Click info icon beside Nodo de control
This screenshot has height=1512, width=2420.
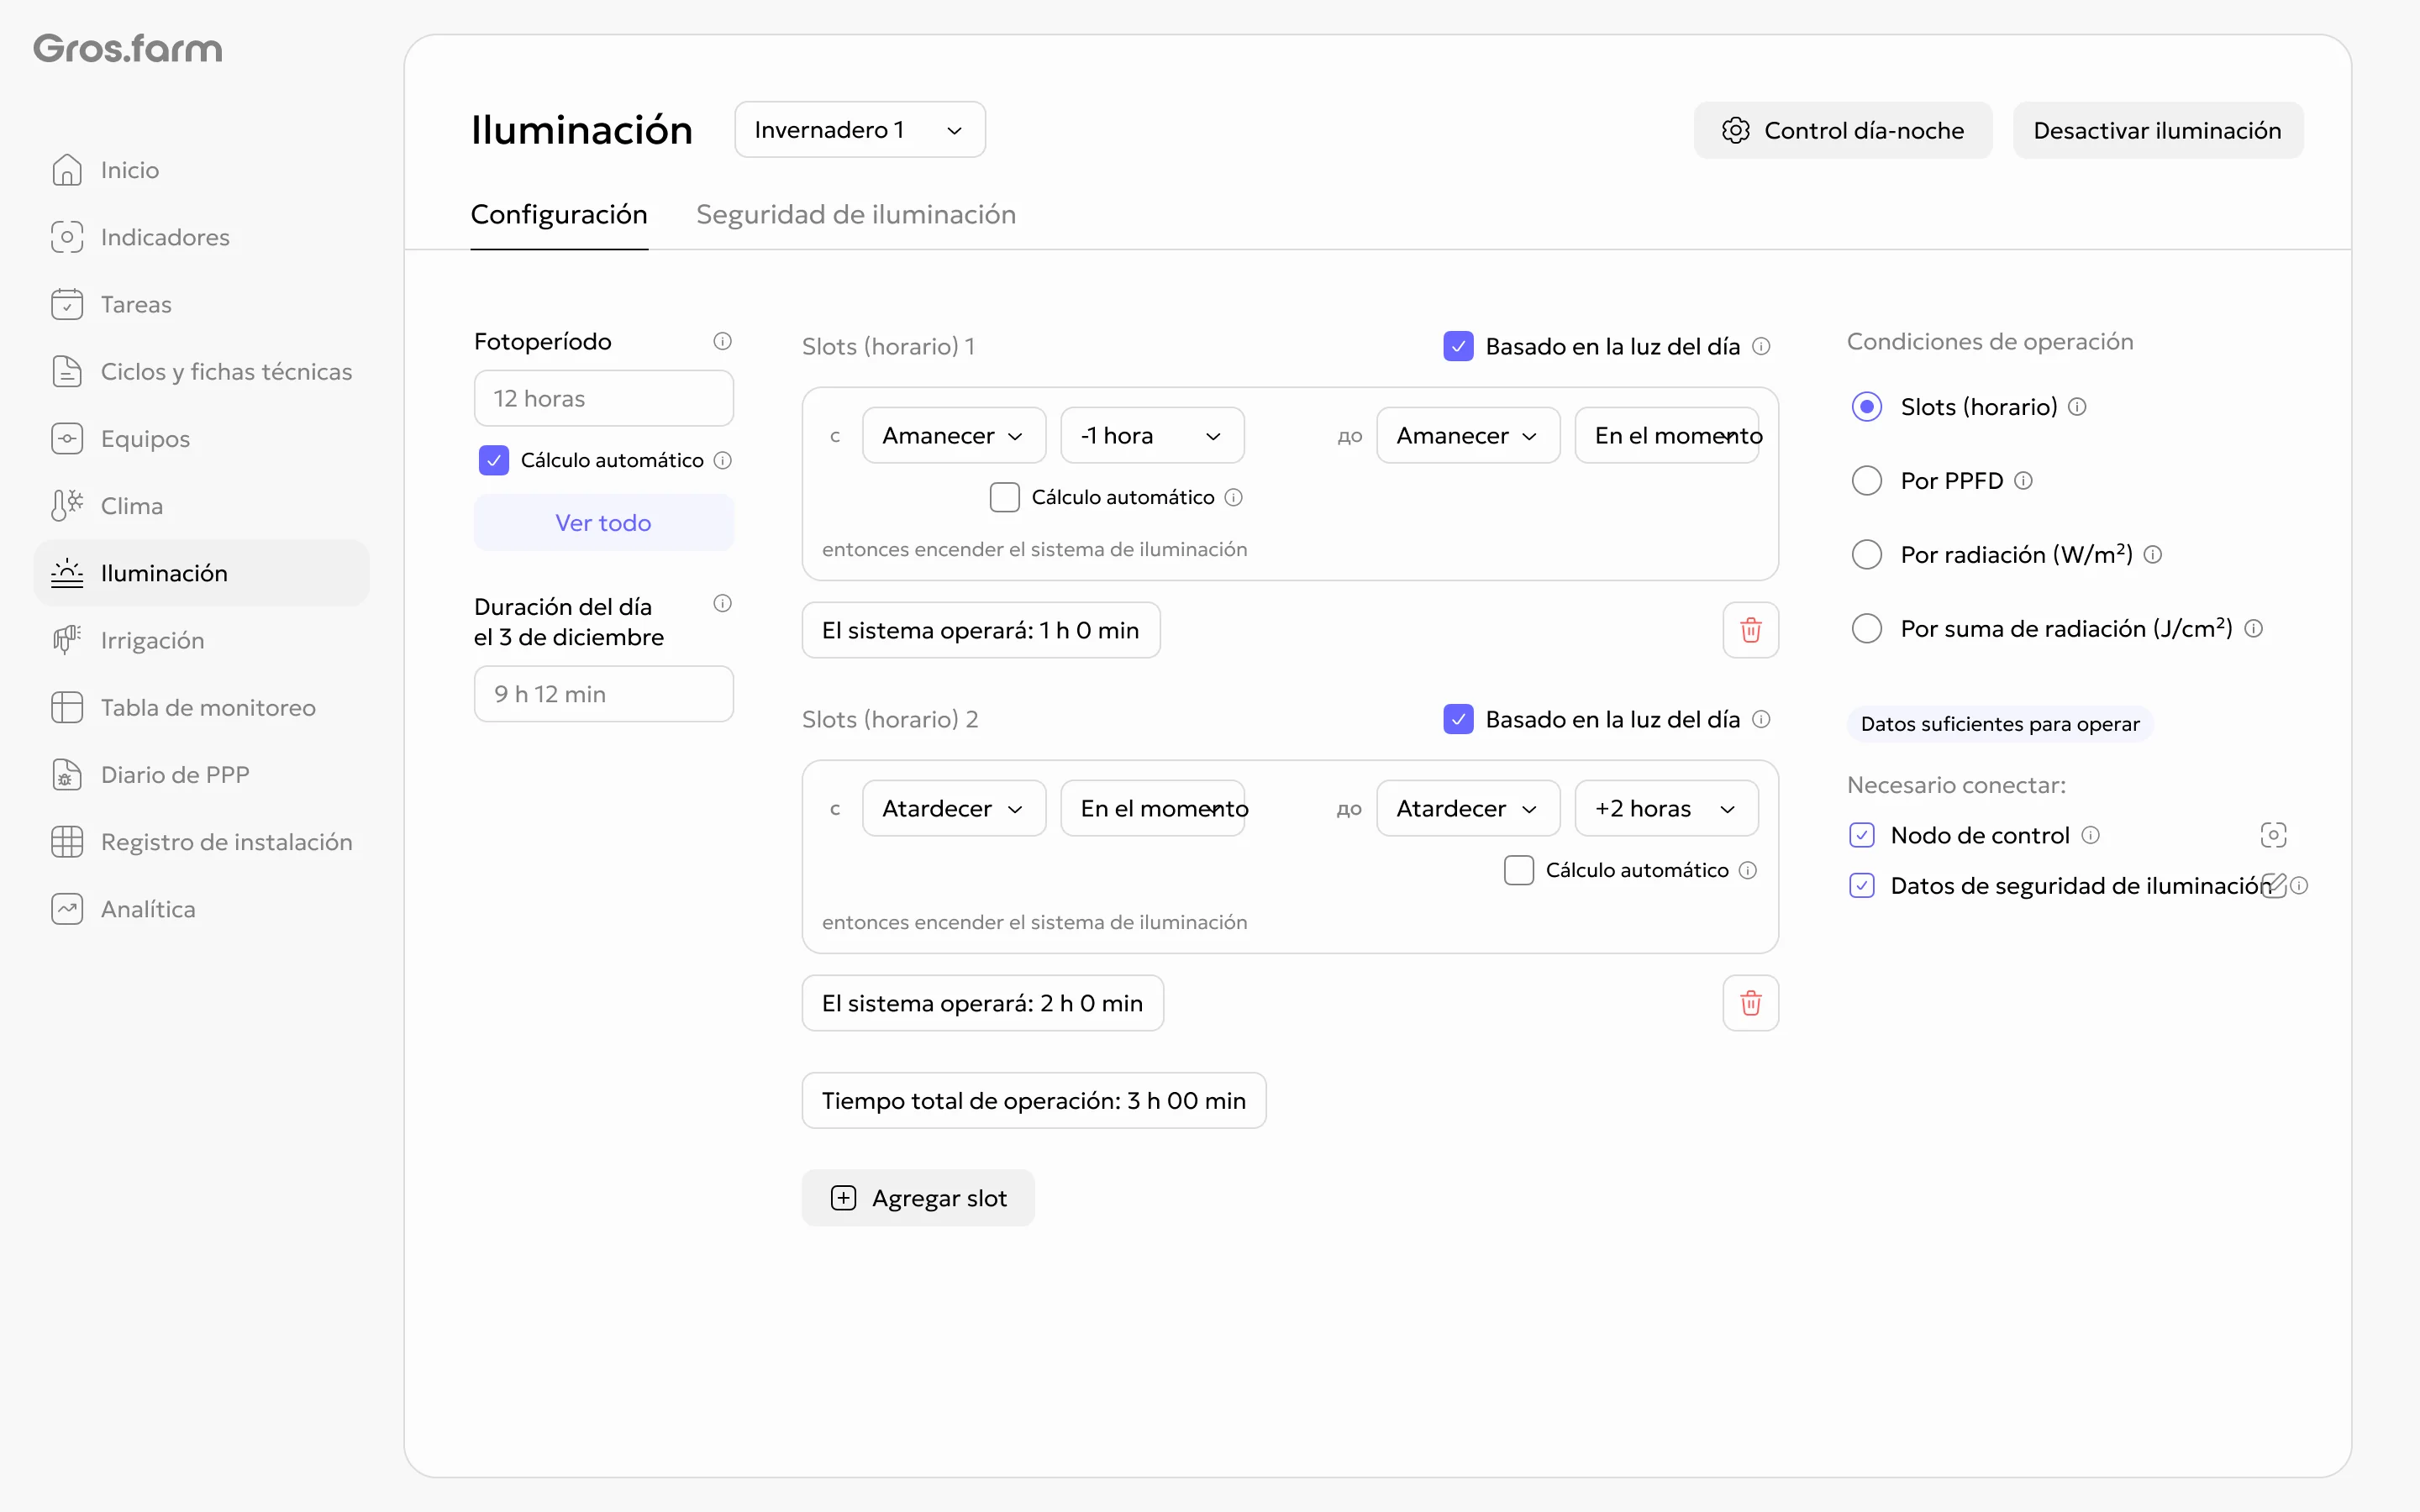(x=2090, y=835)
